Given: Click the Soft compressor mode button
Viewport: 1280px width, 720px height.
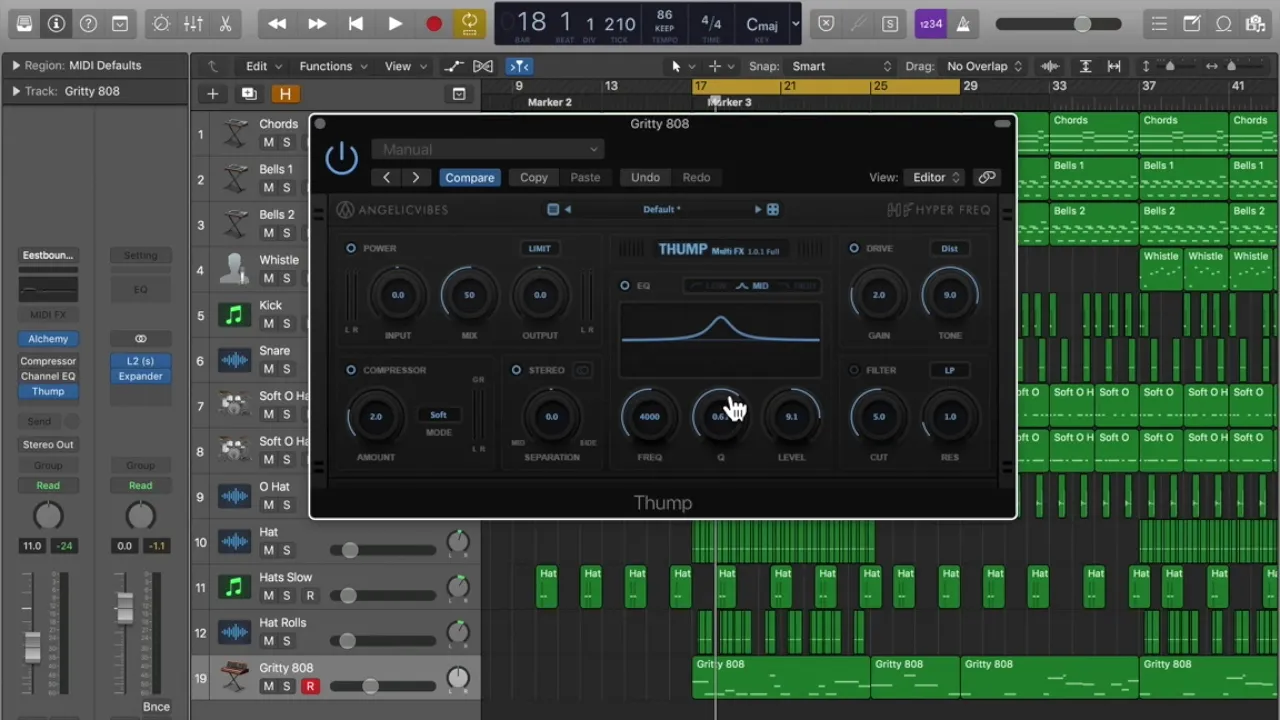Looking at the screenshot, I should pyautogui.click(x=438, y=414).
